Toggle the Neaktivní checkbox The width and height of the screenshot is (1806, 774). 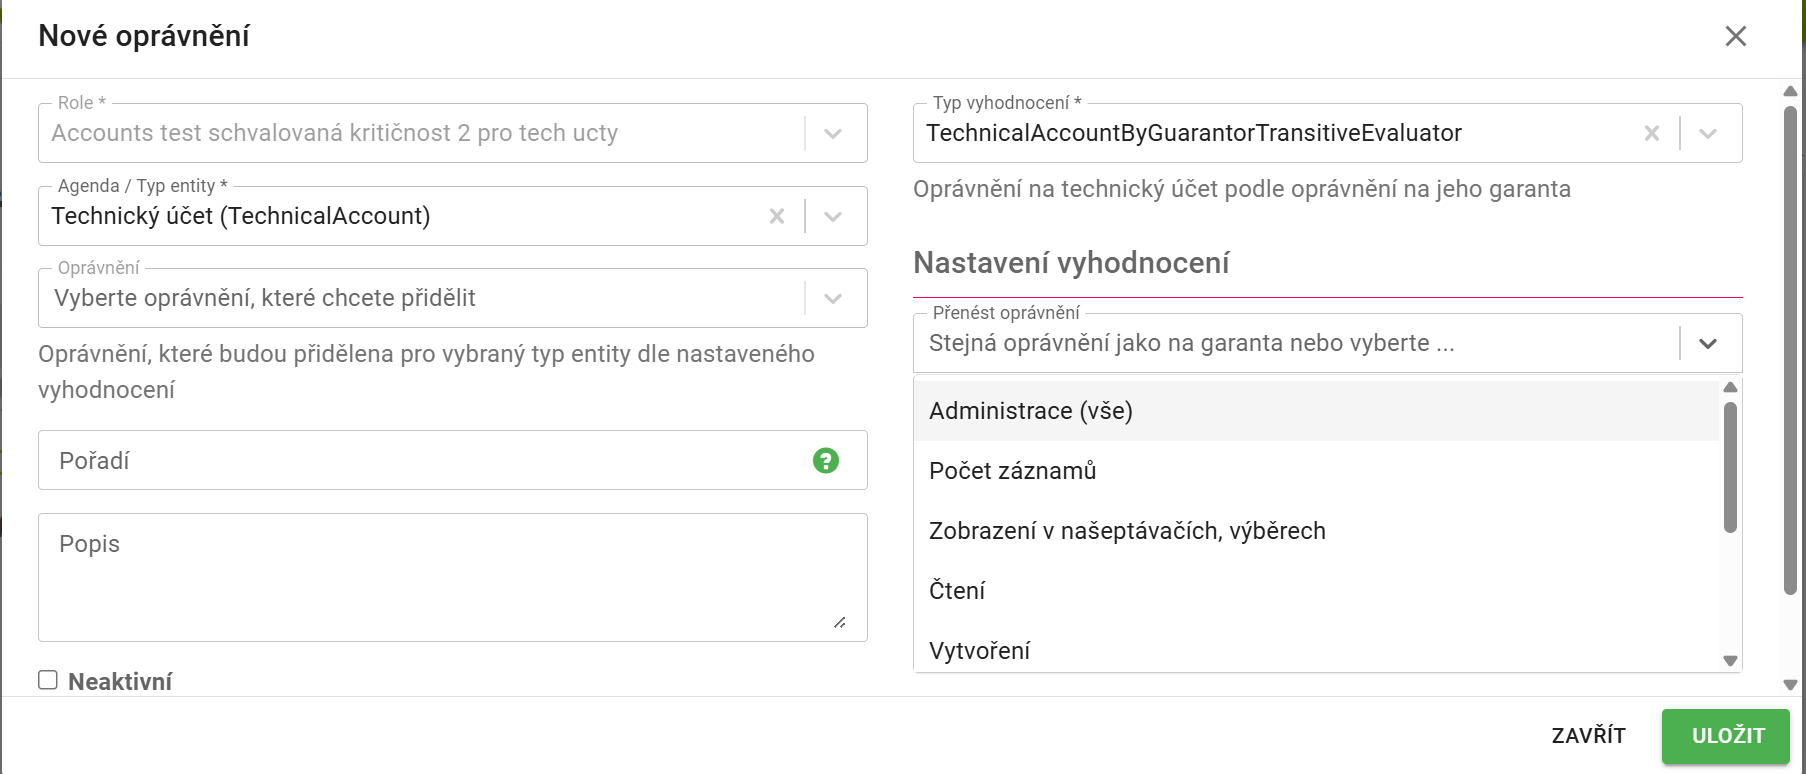pyautogui.click(x=48, y=680)
